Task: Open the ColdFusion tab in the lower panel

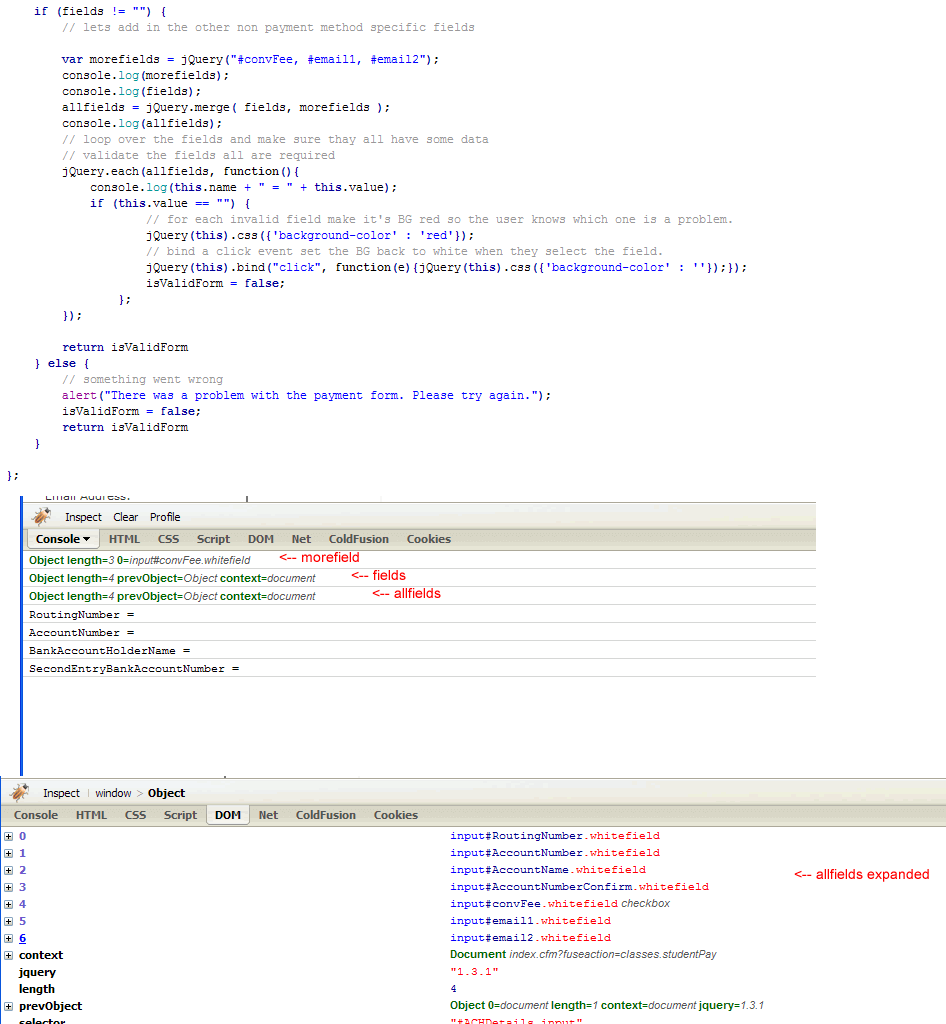Action: [325, 815]
